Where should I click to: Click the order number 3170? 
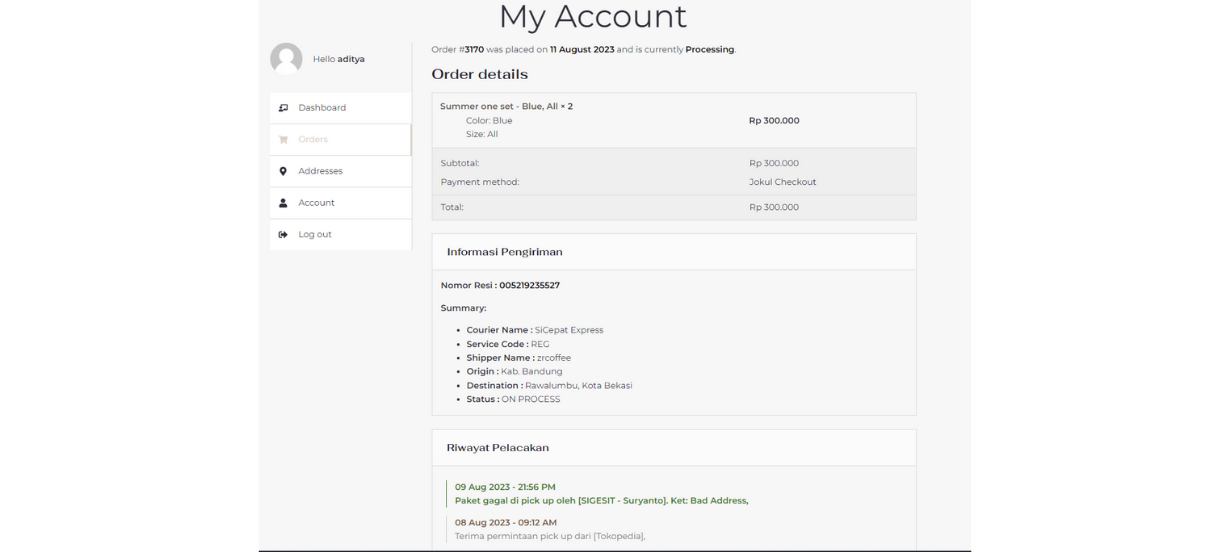pyautogui.click(x=474, y=49)
